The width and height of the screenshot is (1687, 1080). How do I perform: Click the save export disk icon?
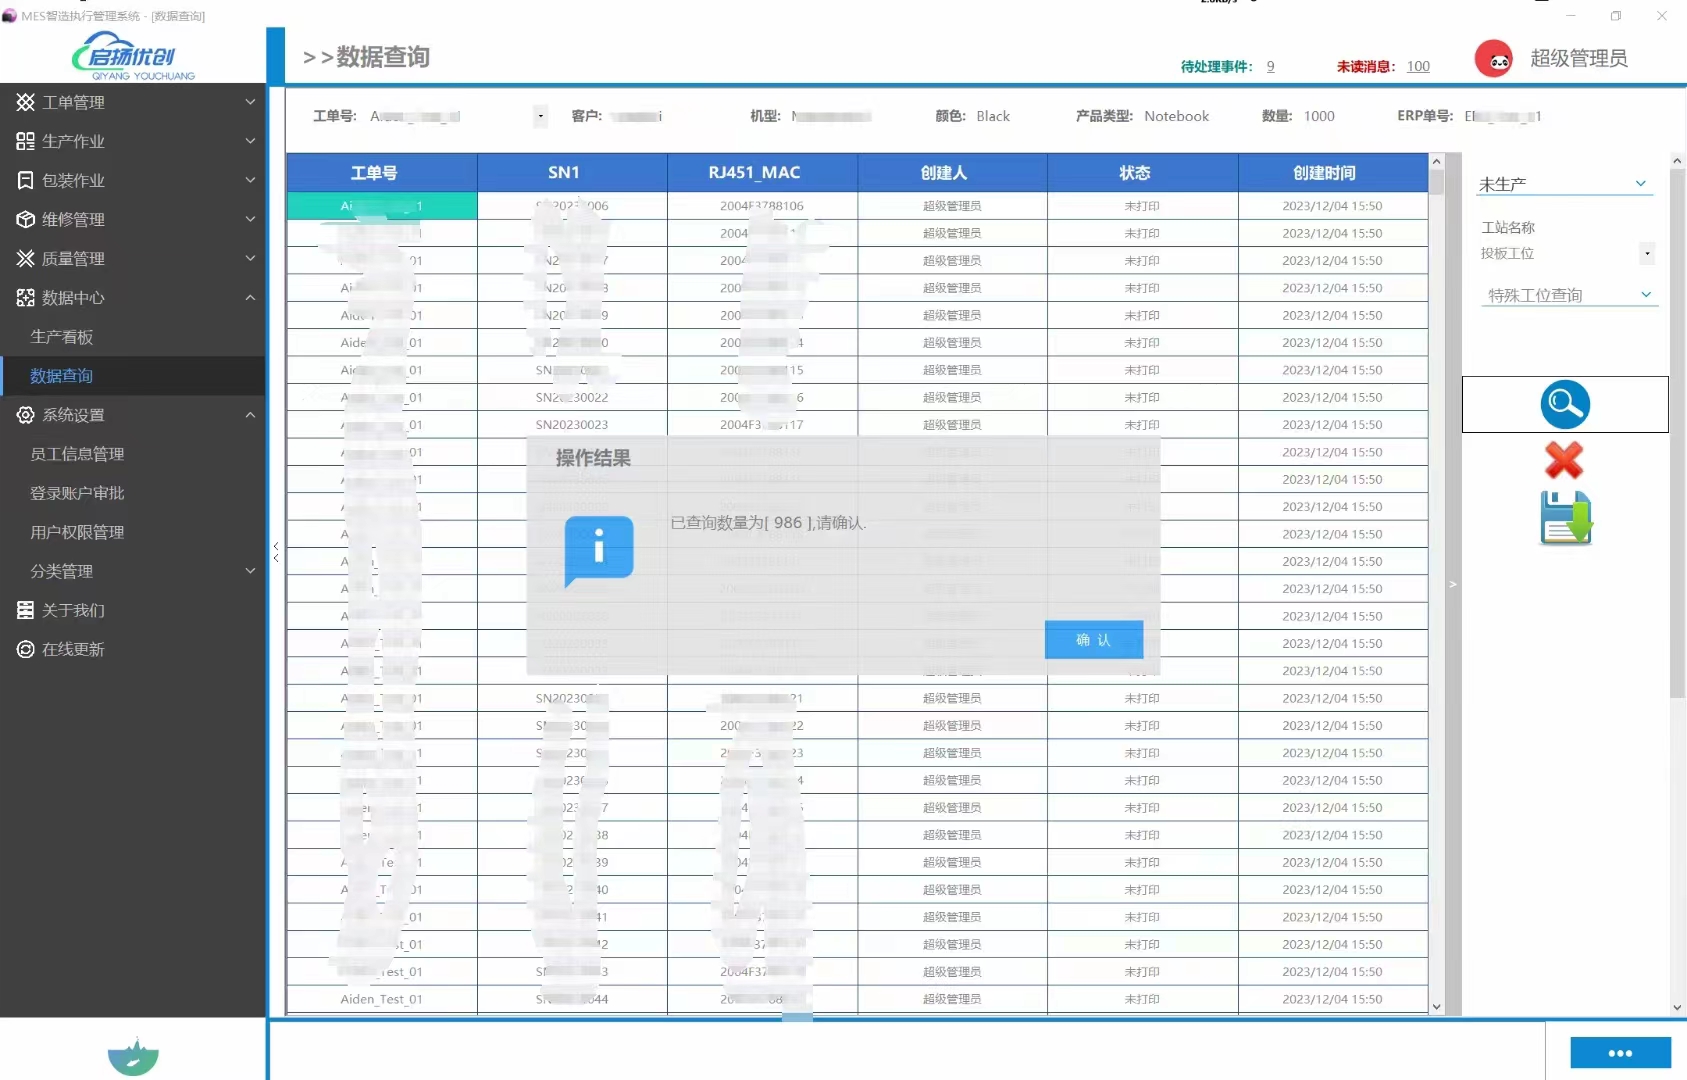(x=1565, y=518)
